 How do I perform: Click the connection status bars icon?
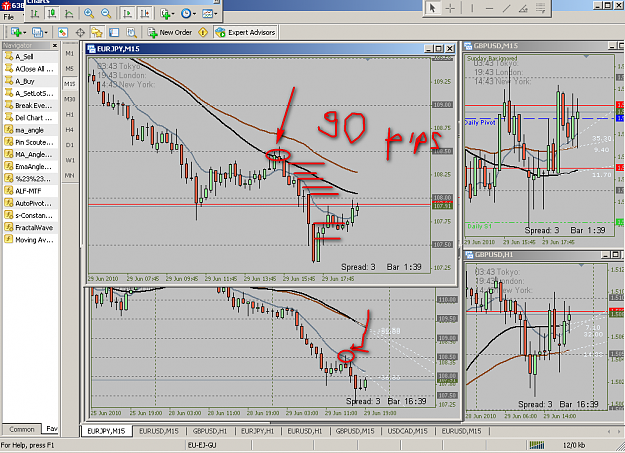pyautogui.click(x=537, y=445)
